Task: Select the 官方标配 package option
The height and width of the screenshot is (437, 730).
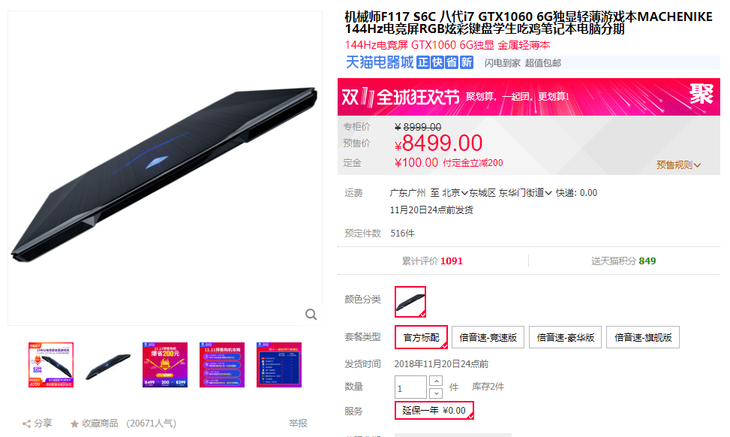Action: click(421, 337)
